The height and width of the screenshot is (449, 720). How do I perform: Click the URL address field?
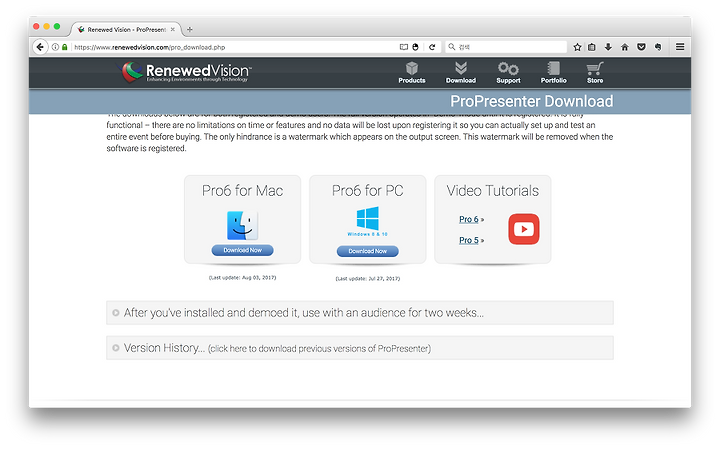coord(234,47)
